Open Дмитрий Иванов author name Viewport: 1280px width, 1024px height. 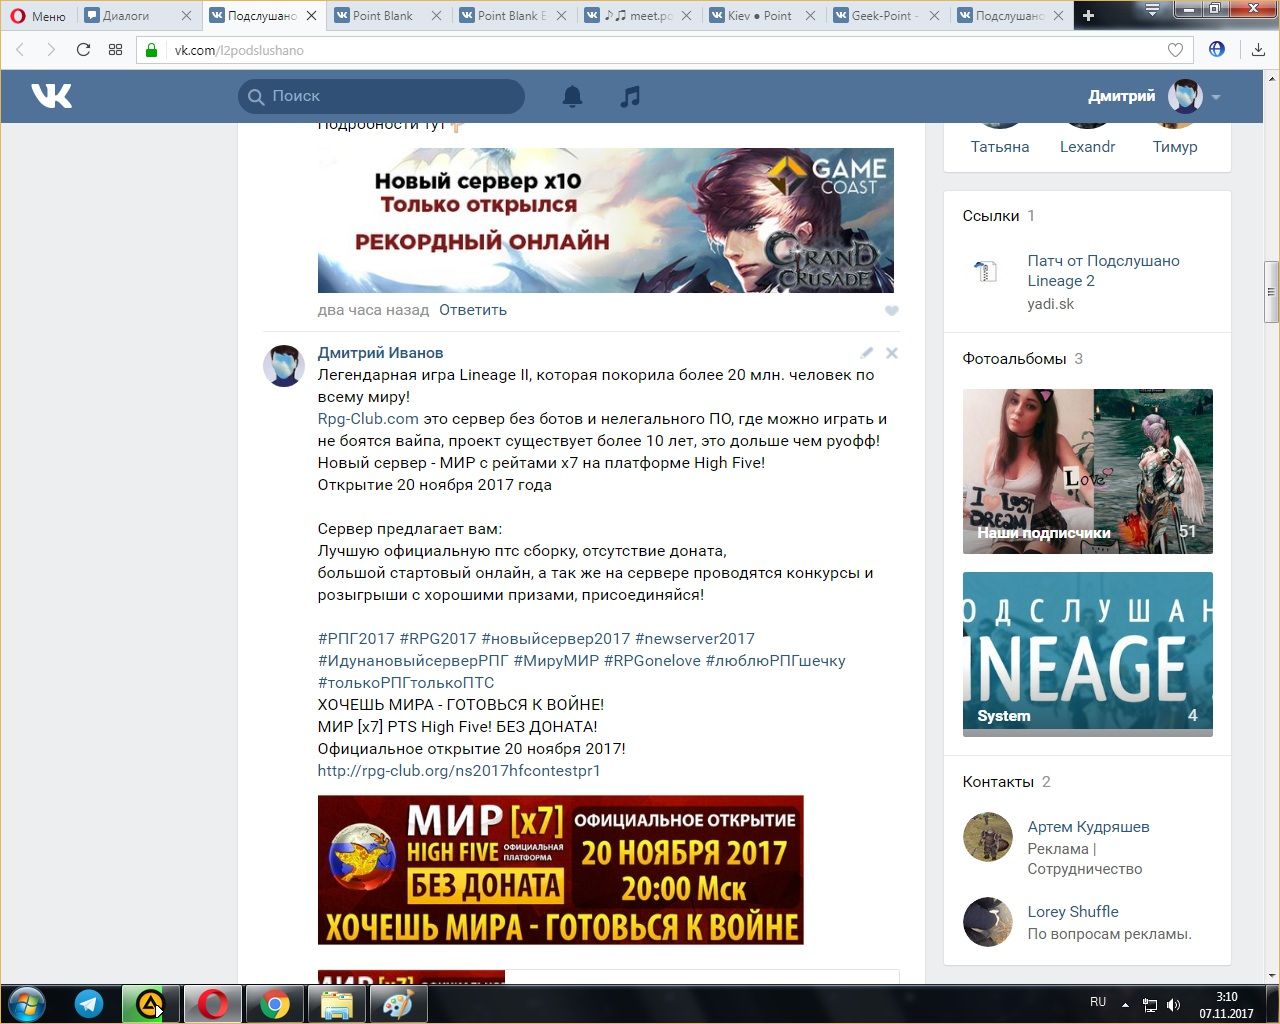(380, 353)
